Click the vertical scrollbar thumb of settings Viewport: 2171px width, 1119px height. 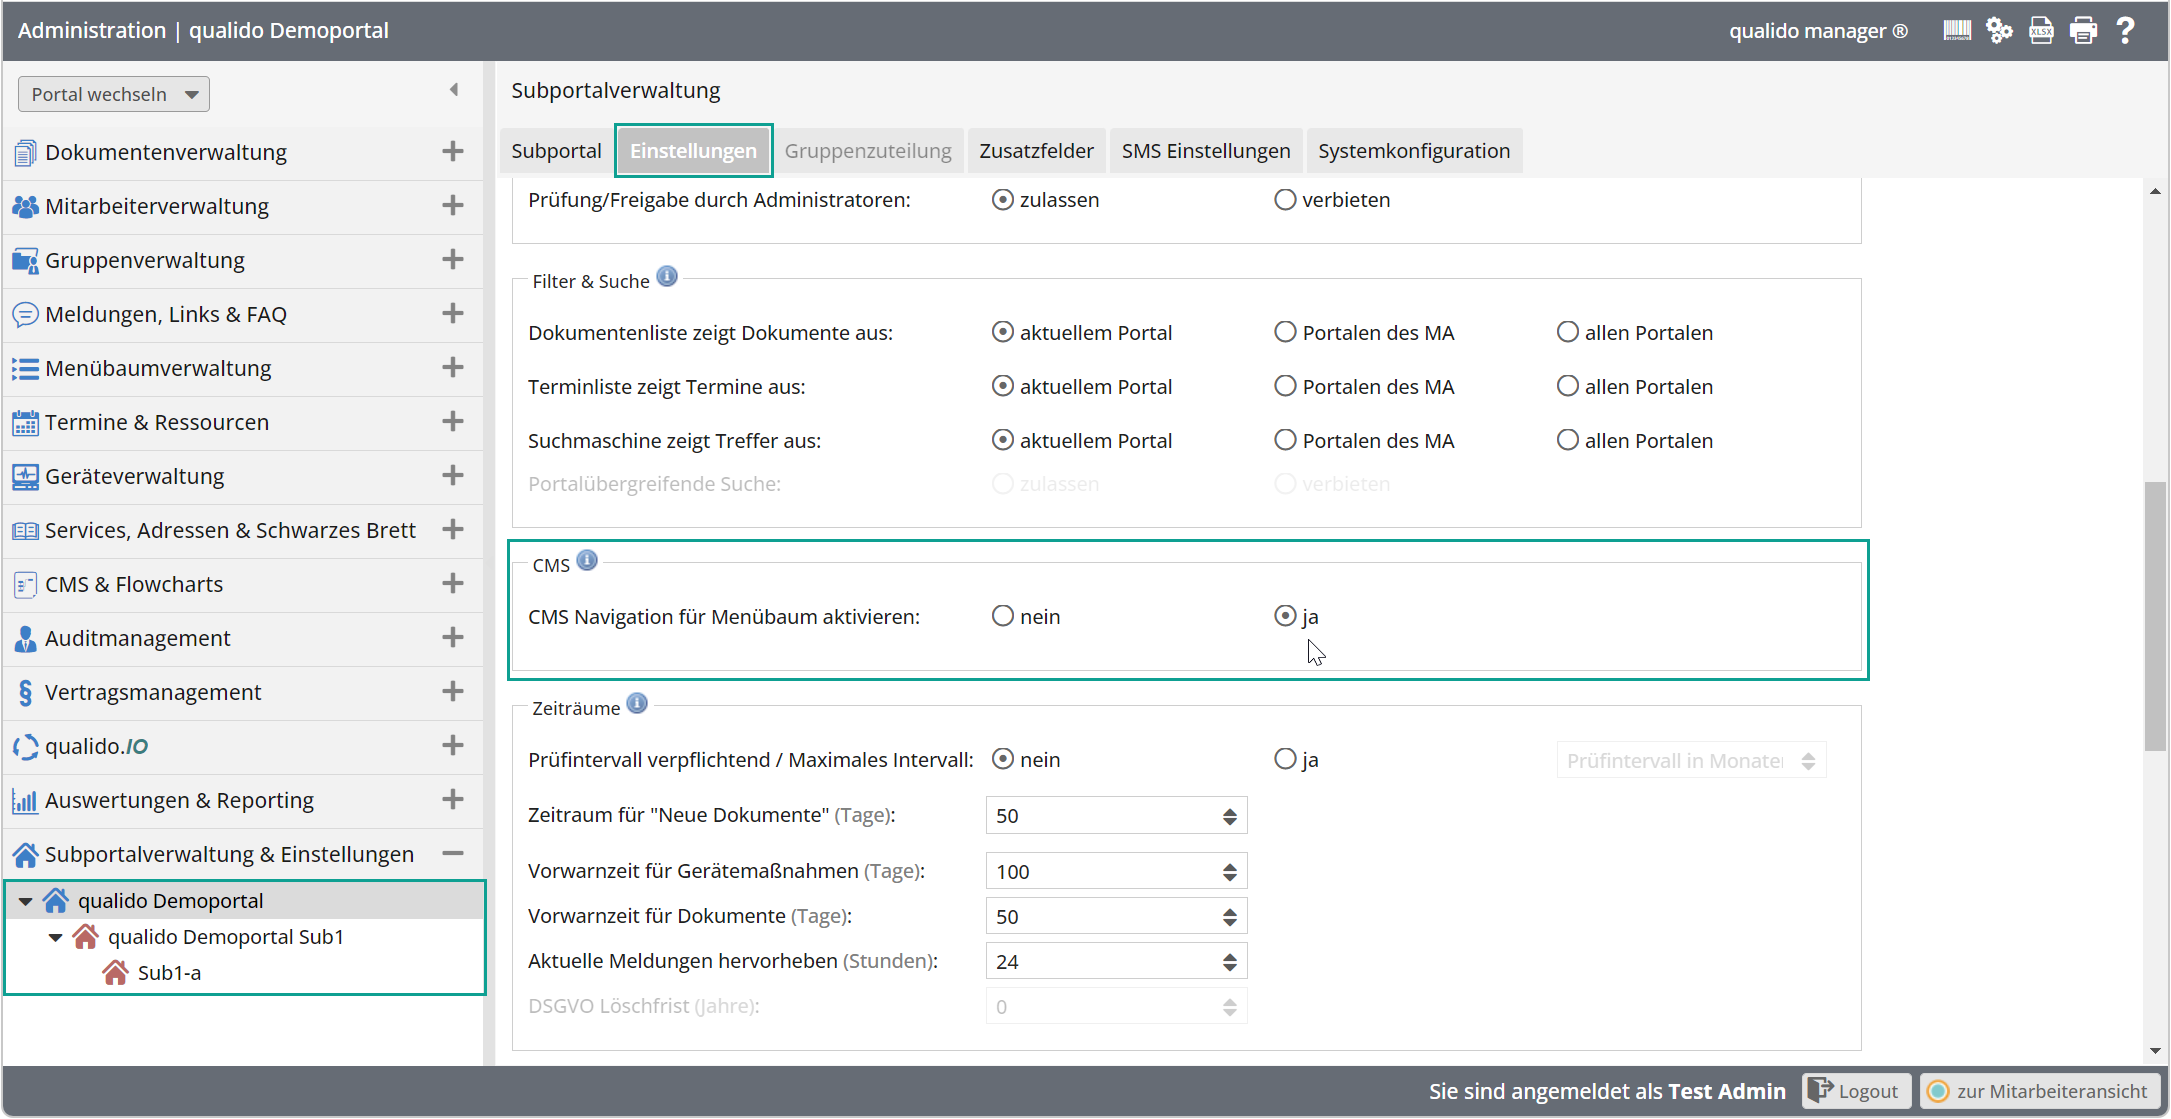click(2155, 616)
